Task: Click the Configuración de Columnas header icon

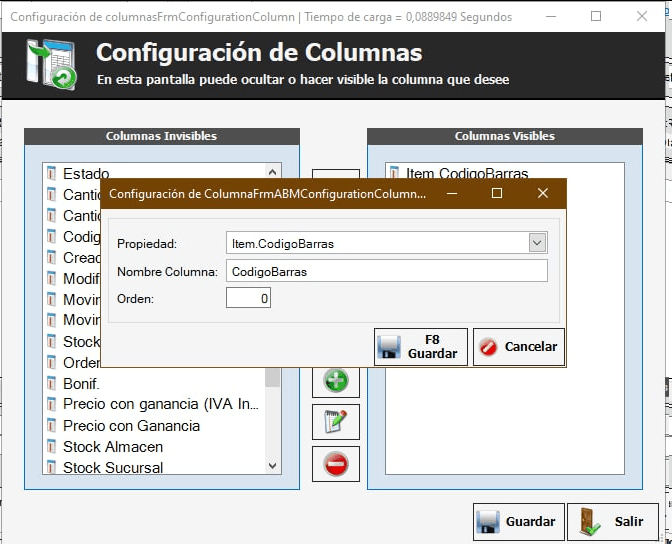Action: coord(48,64)
